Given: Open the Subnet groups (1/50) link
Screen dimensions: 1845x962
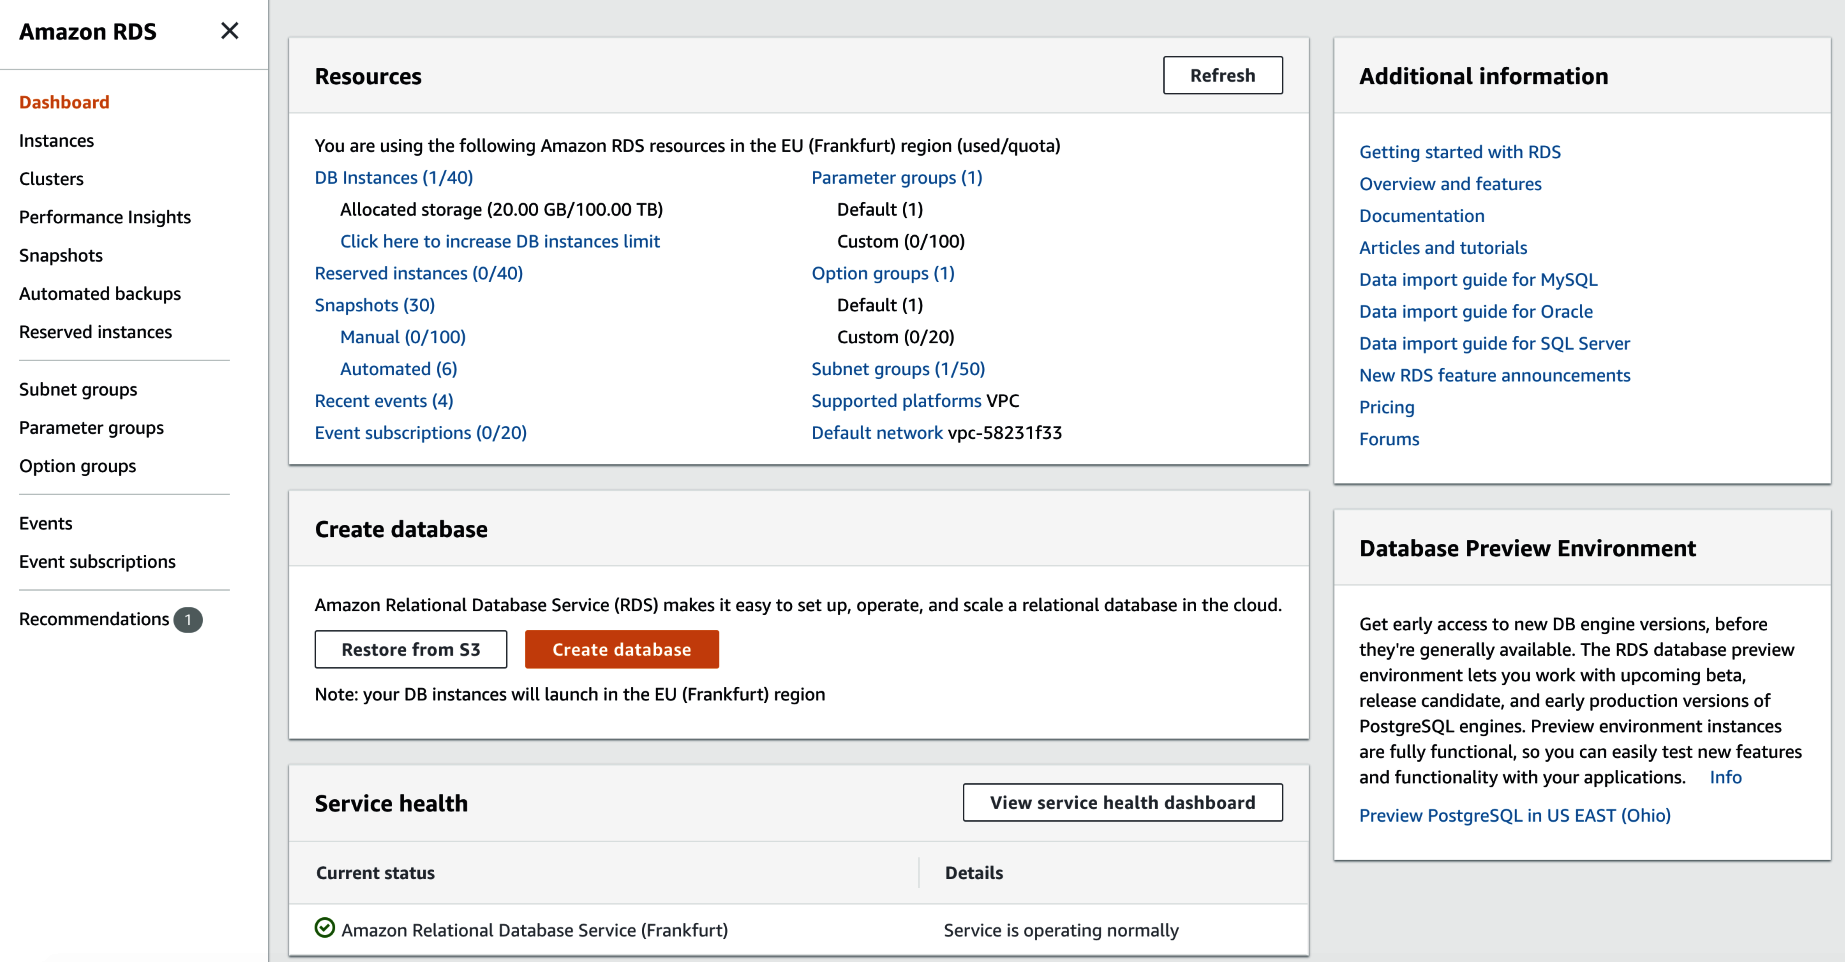Looking at the screenshot, I should (x=897, y=369).
